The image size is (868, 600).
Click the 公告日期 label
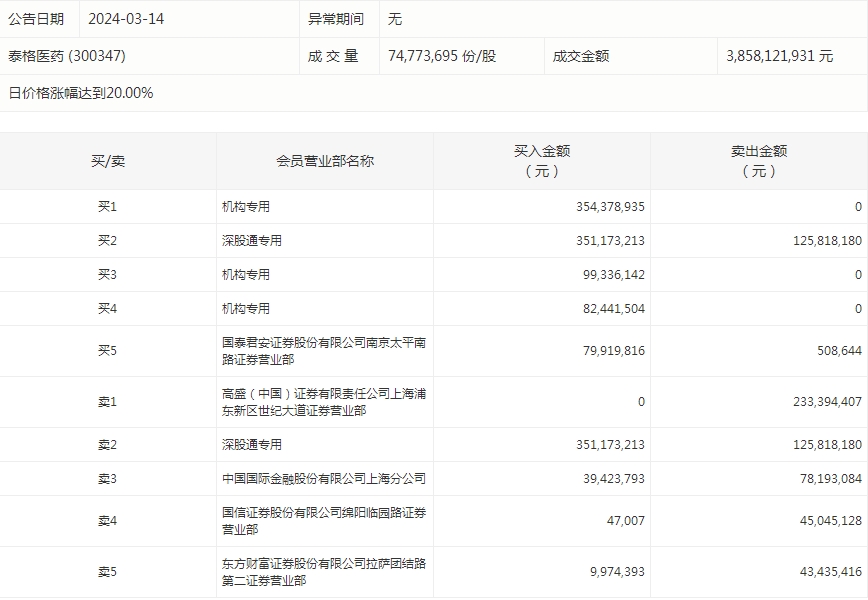pyautogui.click(x=36, y=19)
